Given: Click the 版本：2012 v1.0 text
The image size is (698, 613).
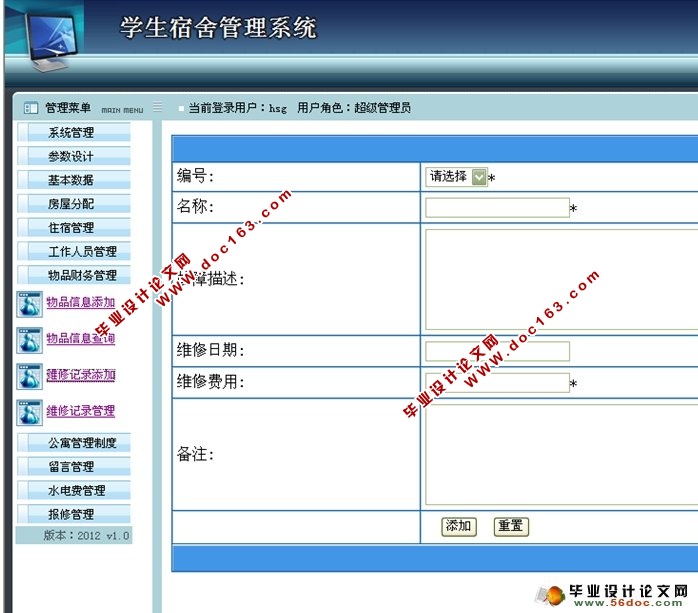Looking at the screenshot, I should click(86, 535).
